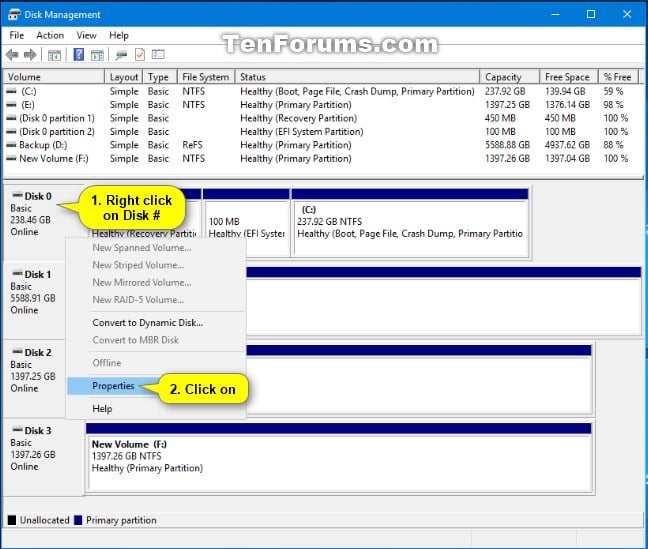Sort by the Type column header
The height and width of the screenshot is (549, 648).
160,77
